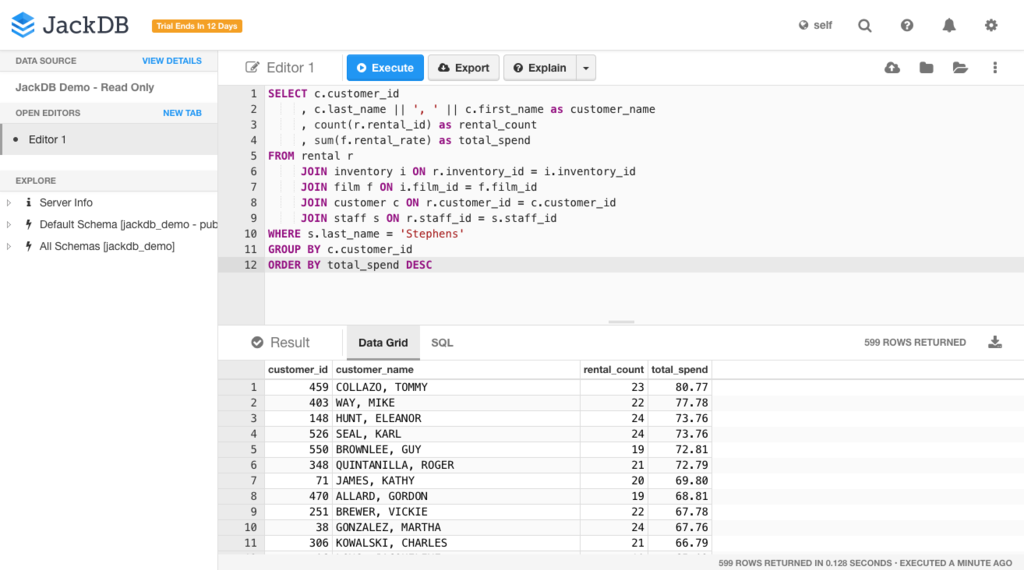Click the edit pencil icon beside Editor 1

[251, 67]
